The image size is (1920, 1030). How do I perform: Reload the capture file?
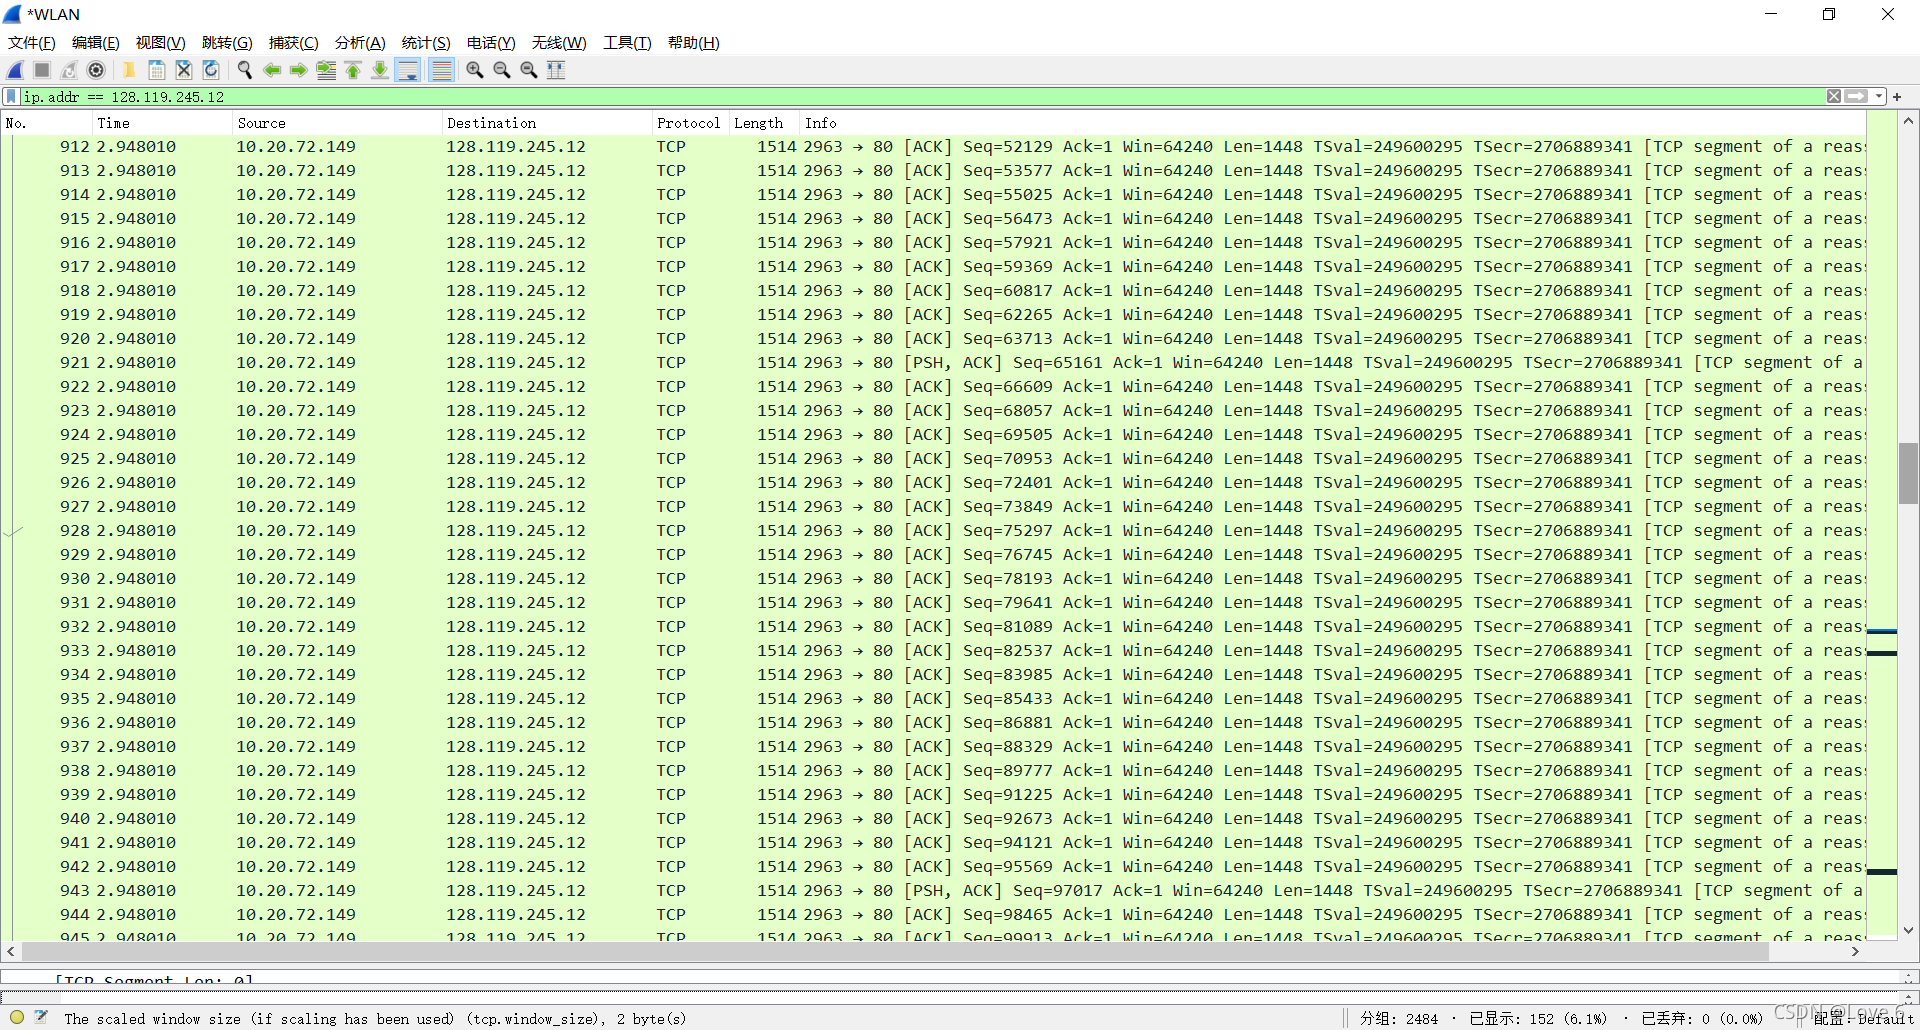[x=211, y=70]
